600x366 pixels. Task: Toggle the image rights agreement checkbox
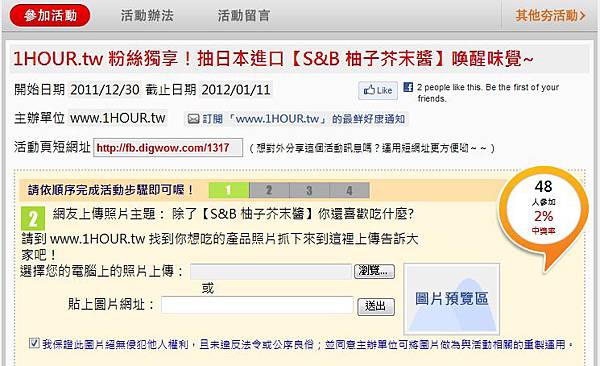click(34, 343)
